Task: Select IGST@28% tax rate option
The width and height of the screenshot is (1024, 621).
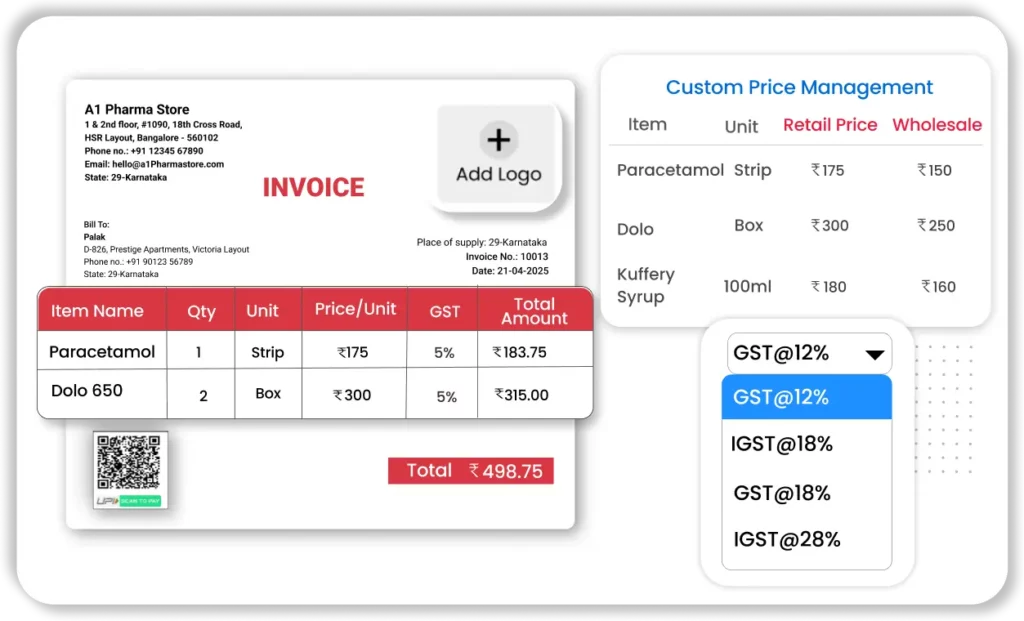Action: point(787,540)
